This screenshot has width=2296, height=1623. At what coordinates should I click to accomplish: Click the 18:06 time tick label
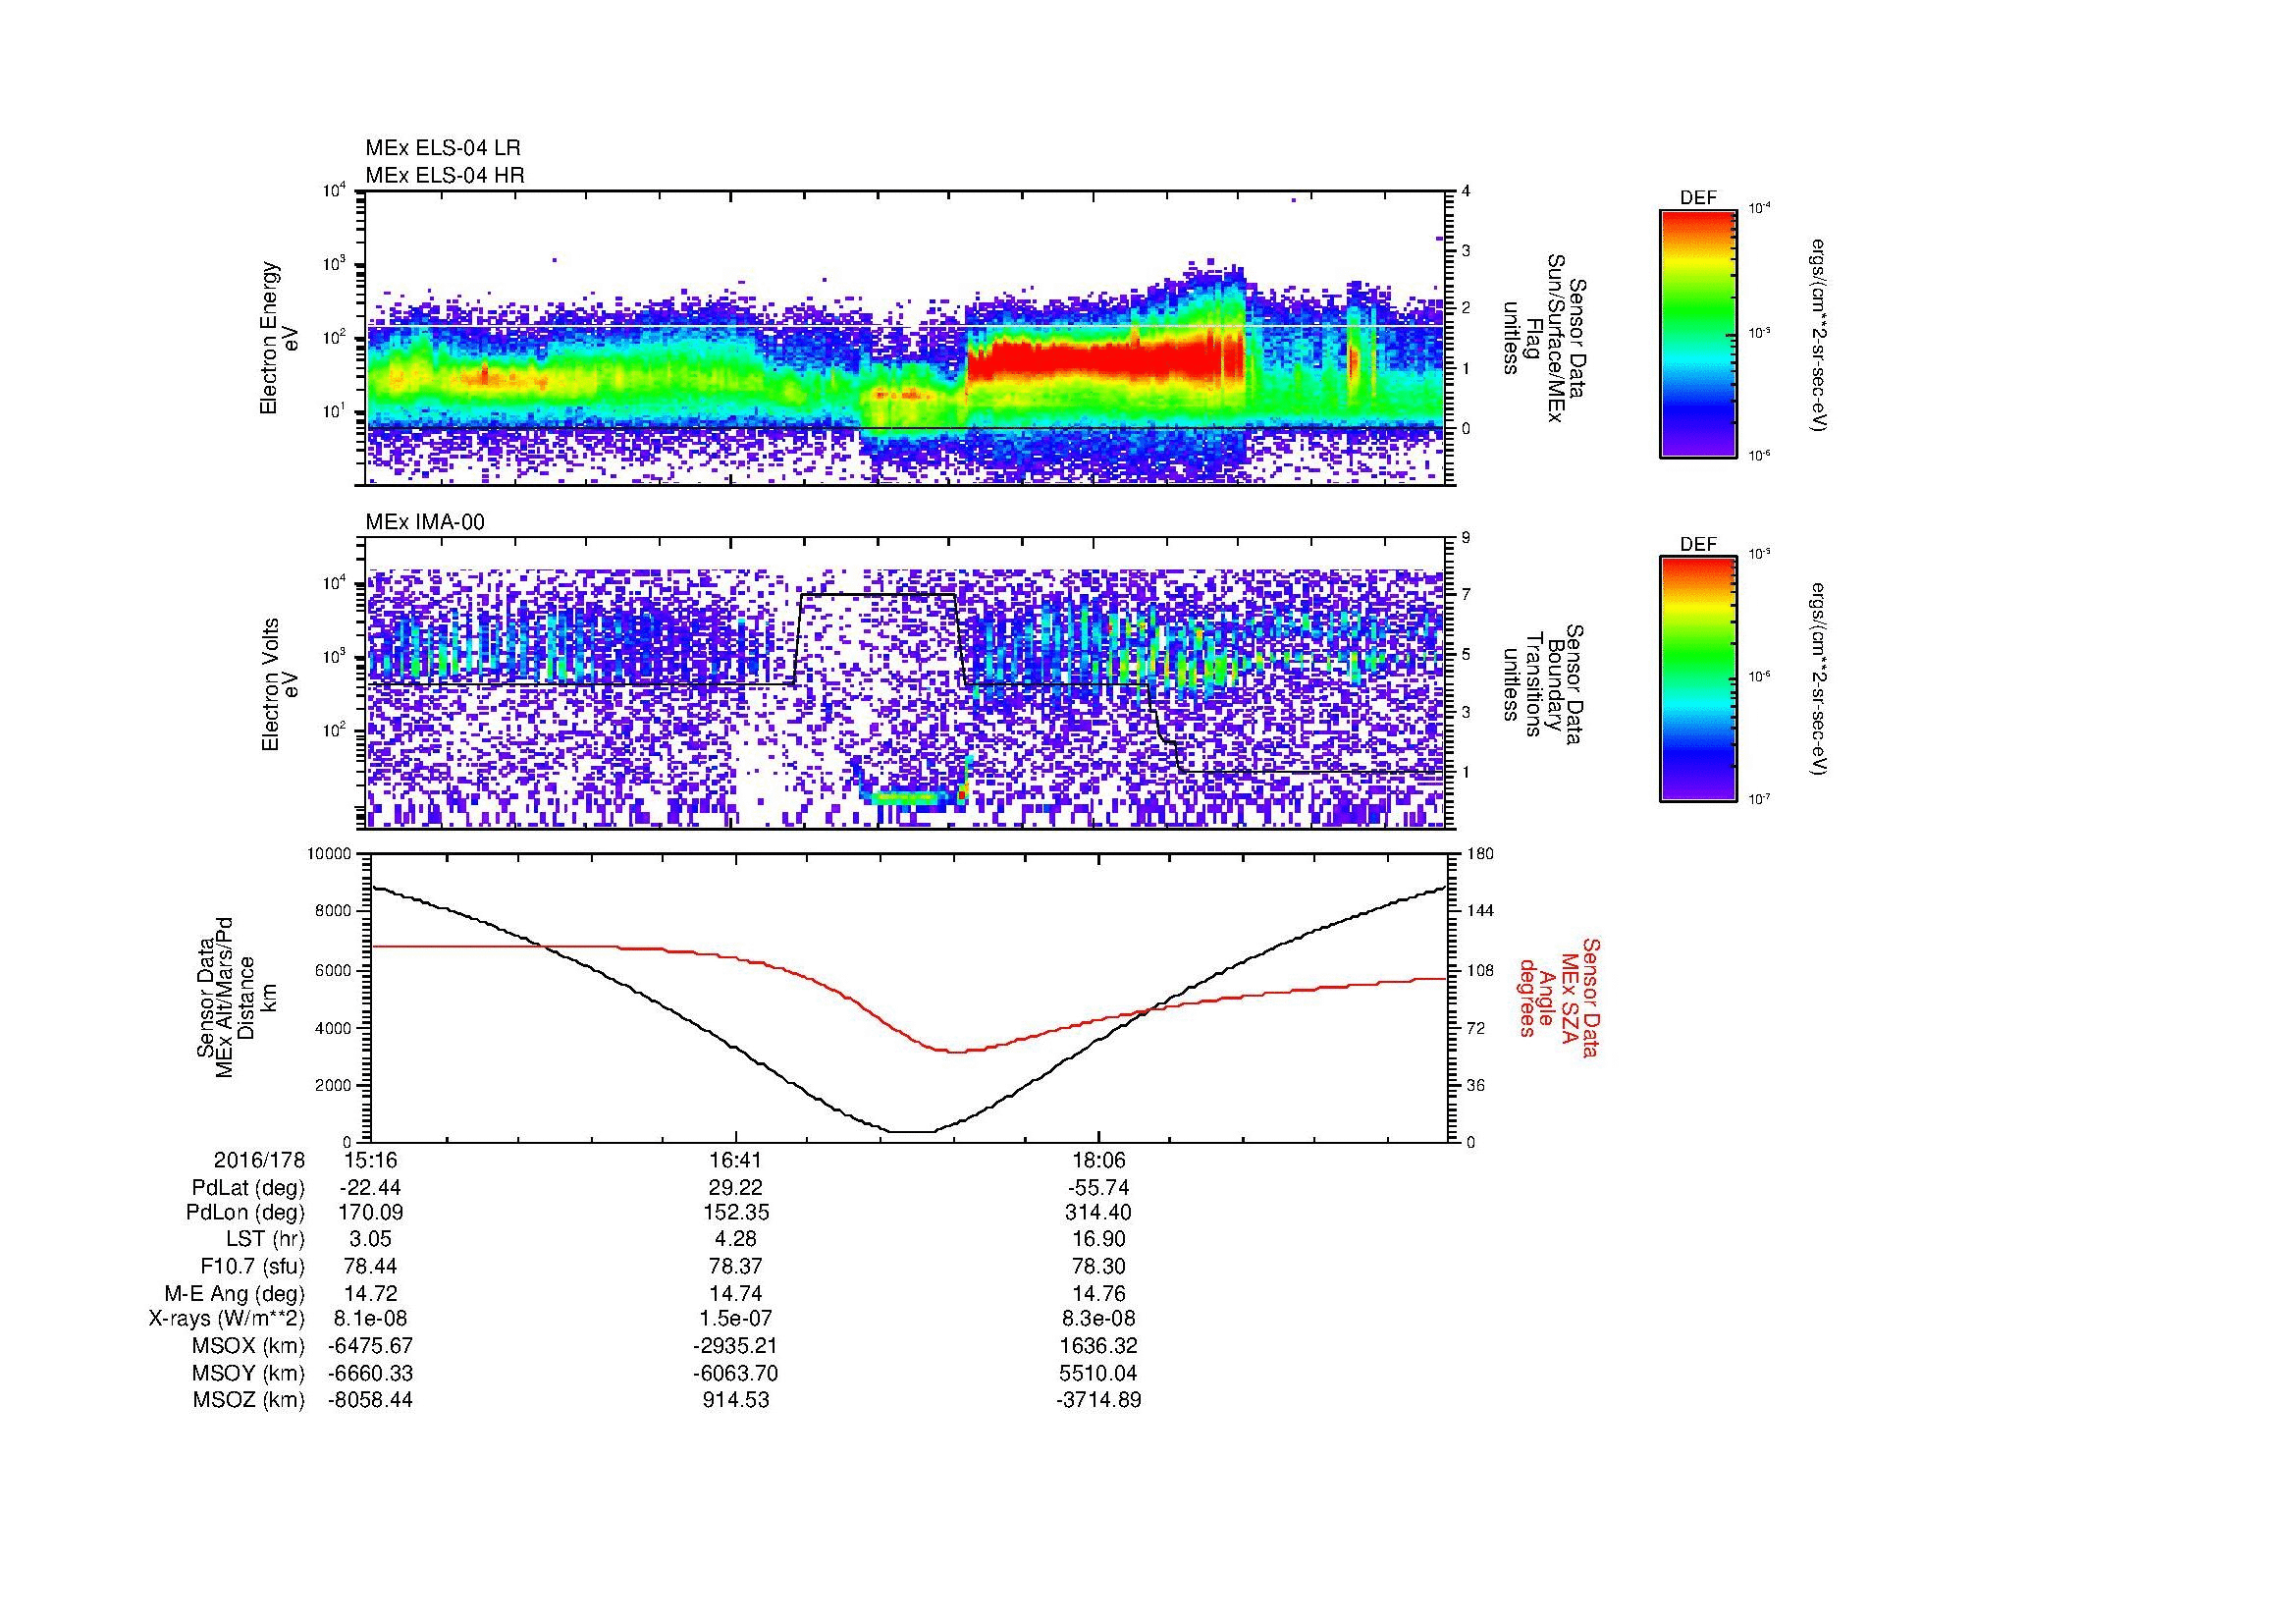(1099, 1160)
